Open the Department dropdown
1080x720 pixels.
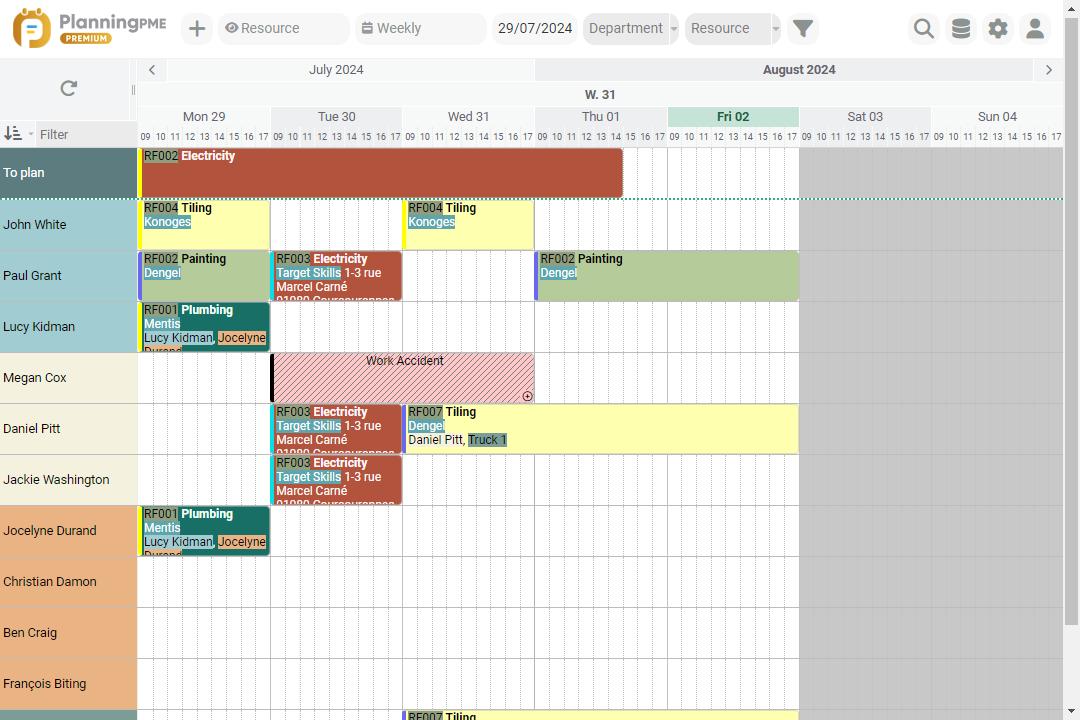click(x=630, y=28)
